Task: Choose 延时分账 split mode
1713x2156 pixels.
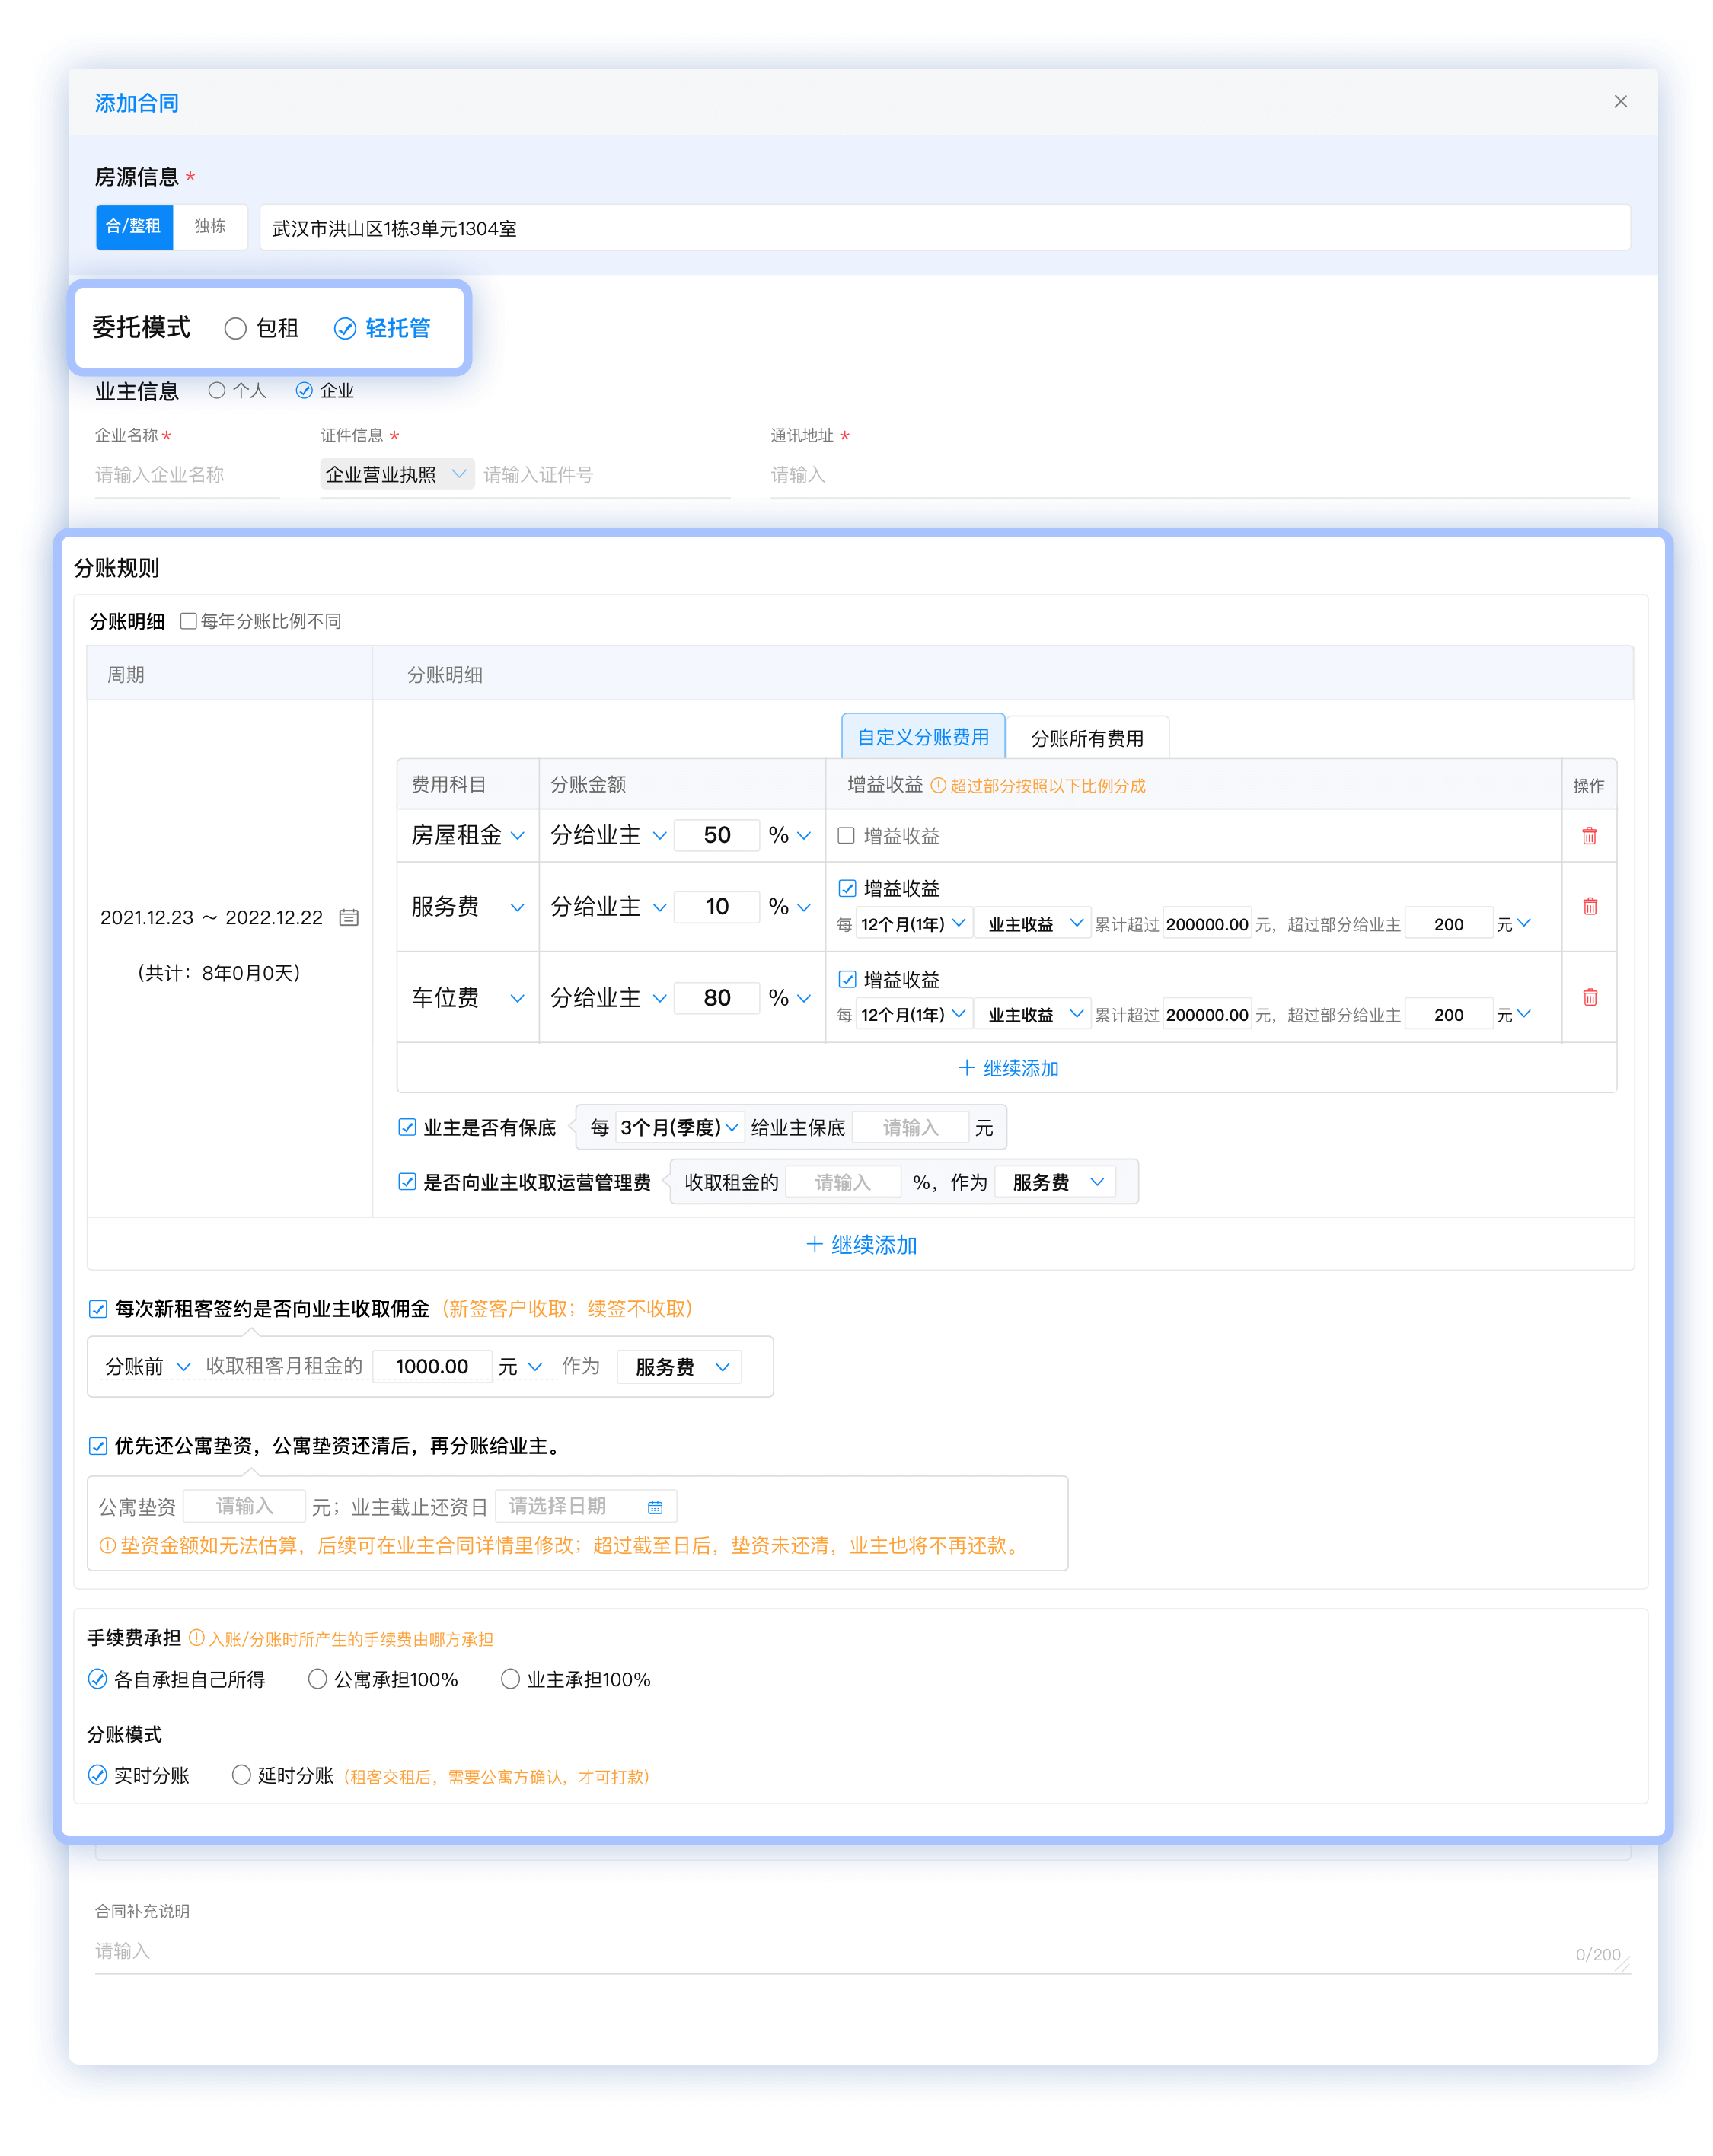Action: click(x=241, y=1775)
